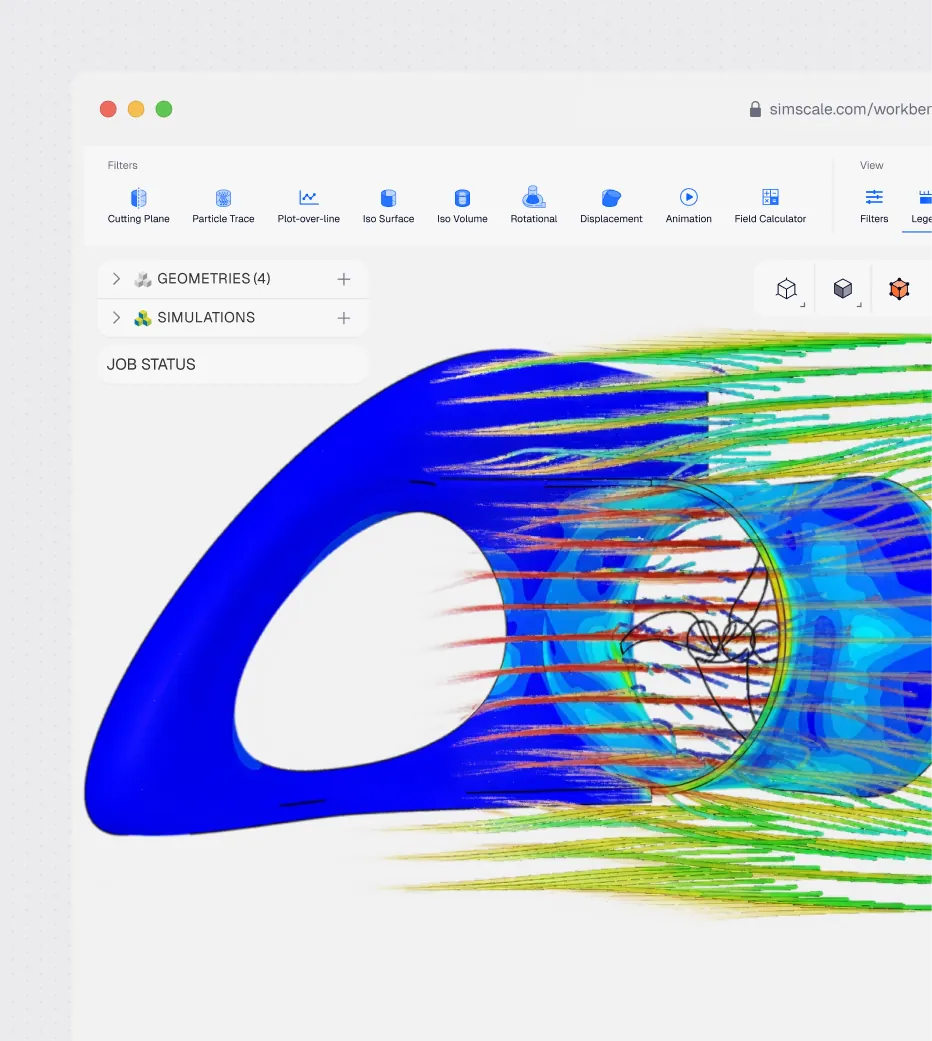This screenshot has width=932, height=1041.
Task: Apply the Displacement filter
Action: click(611, 206)
